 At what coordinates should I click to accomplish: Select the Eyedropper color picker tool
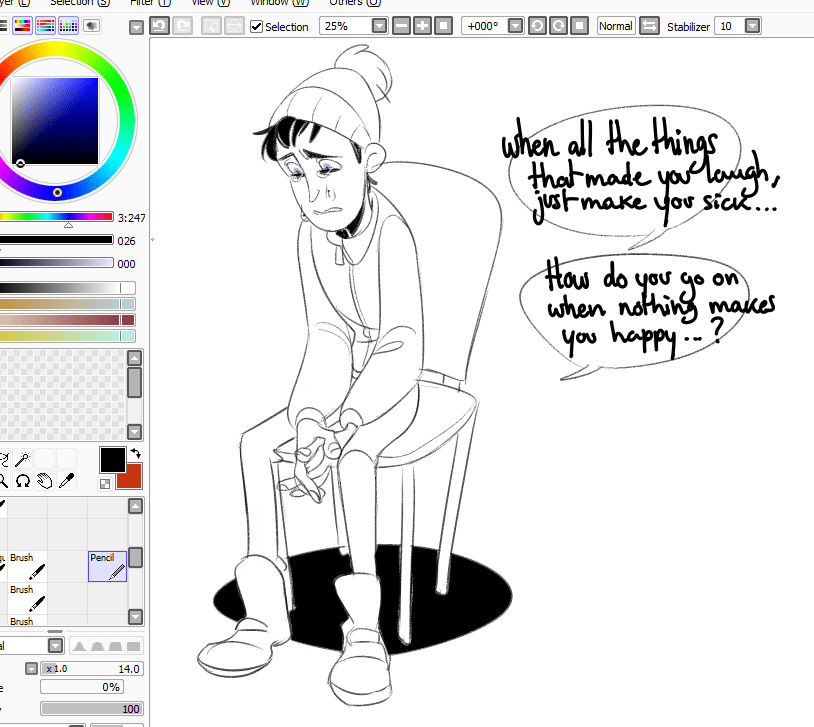point(68,481)
